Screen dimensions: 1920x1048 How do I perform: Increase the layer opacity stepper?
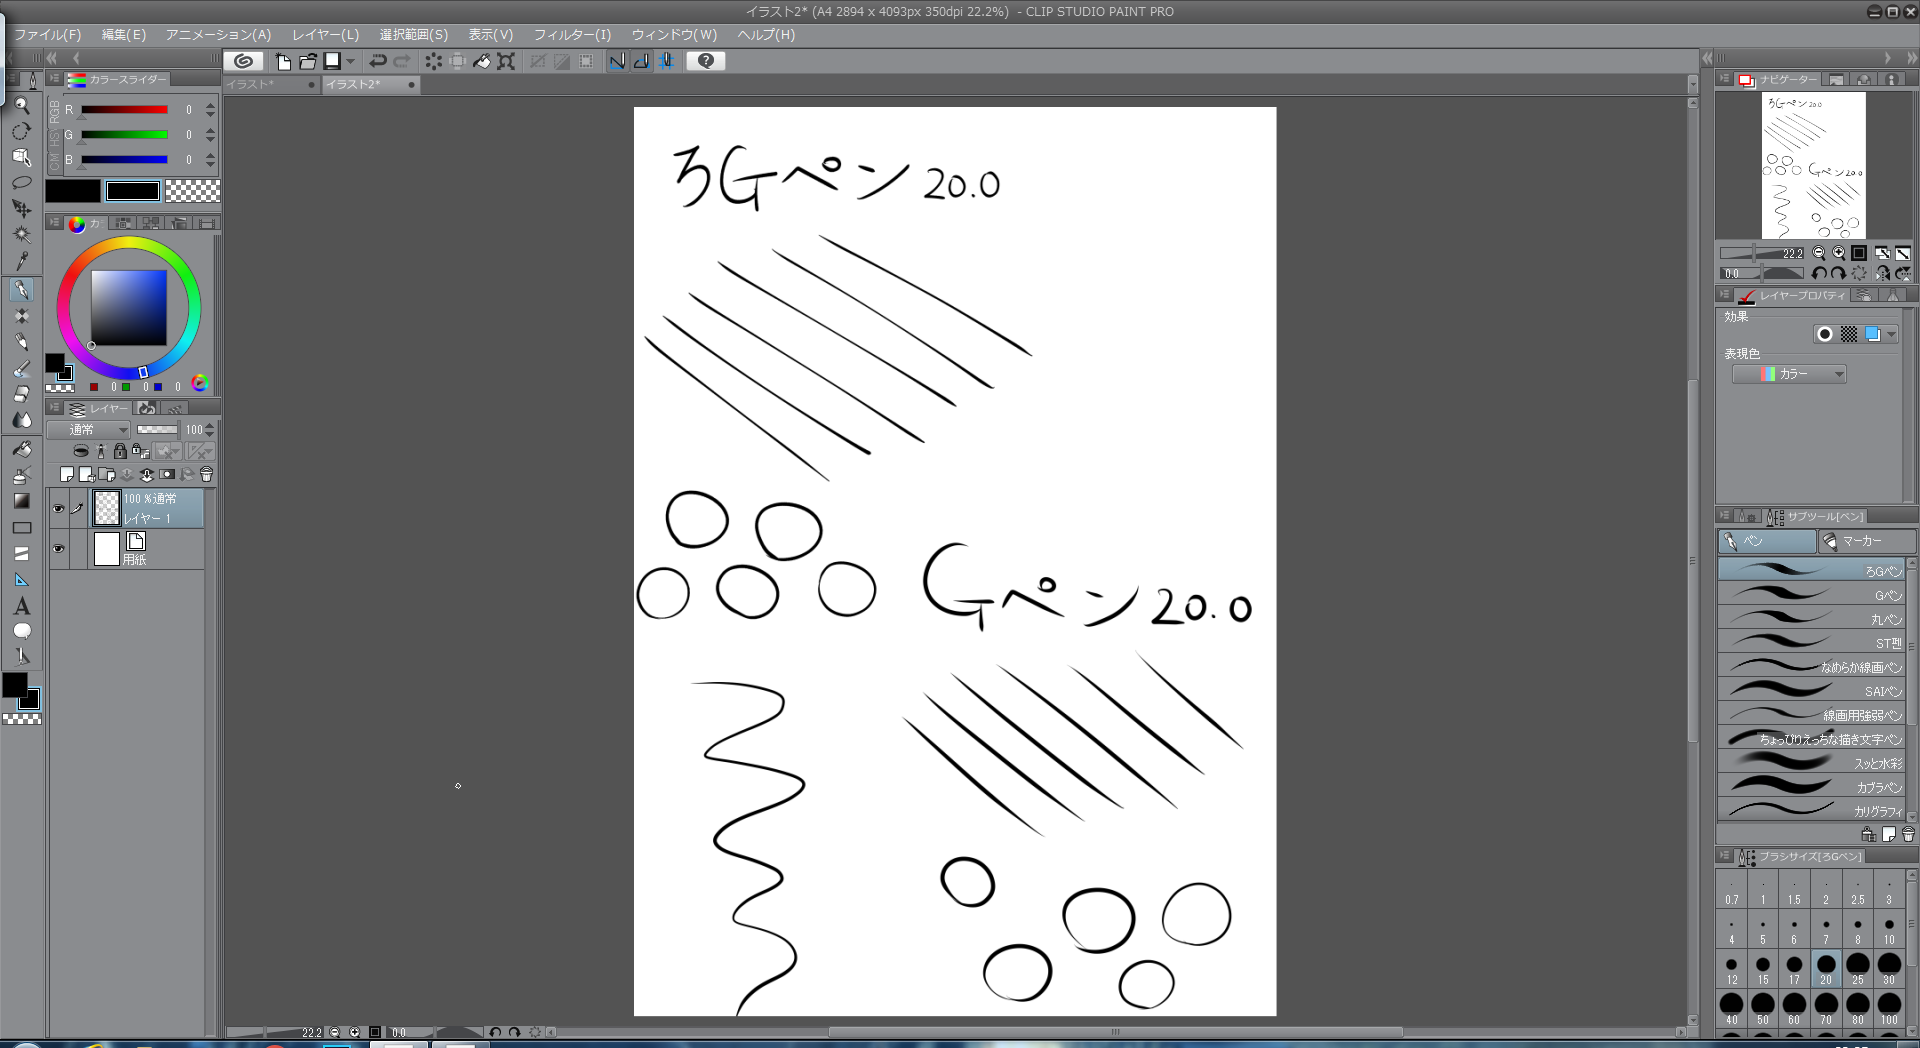pyautogui.click(x=209, y=426)
